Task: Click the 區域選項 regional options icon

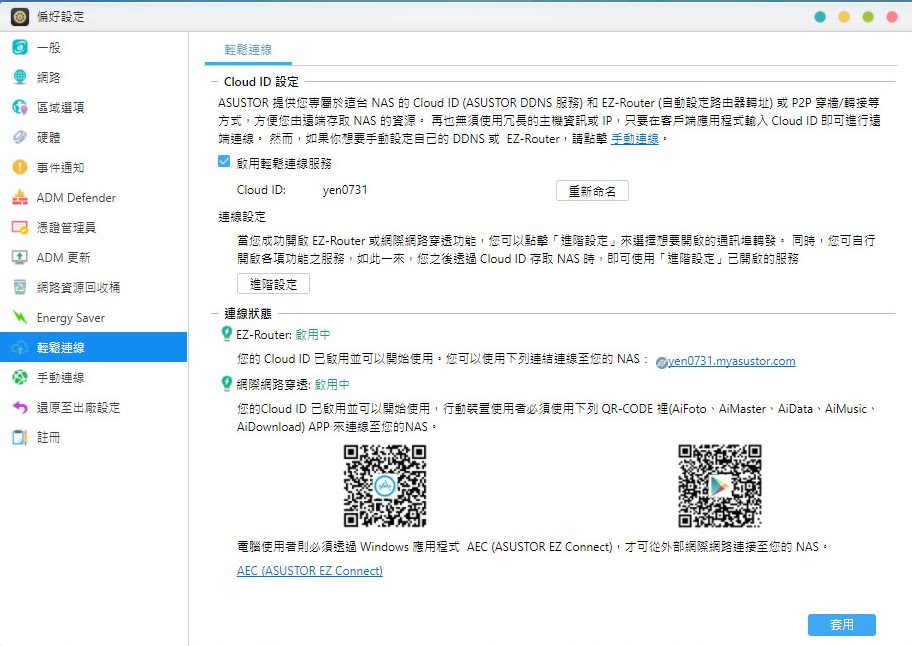Action: coord(20,107)
